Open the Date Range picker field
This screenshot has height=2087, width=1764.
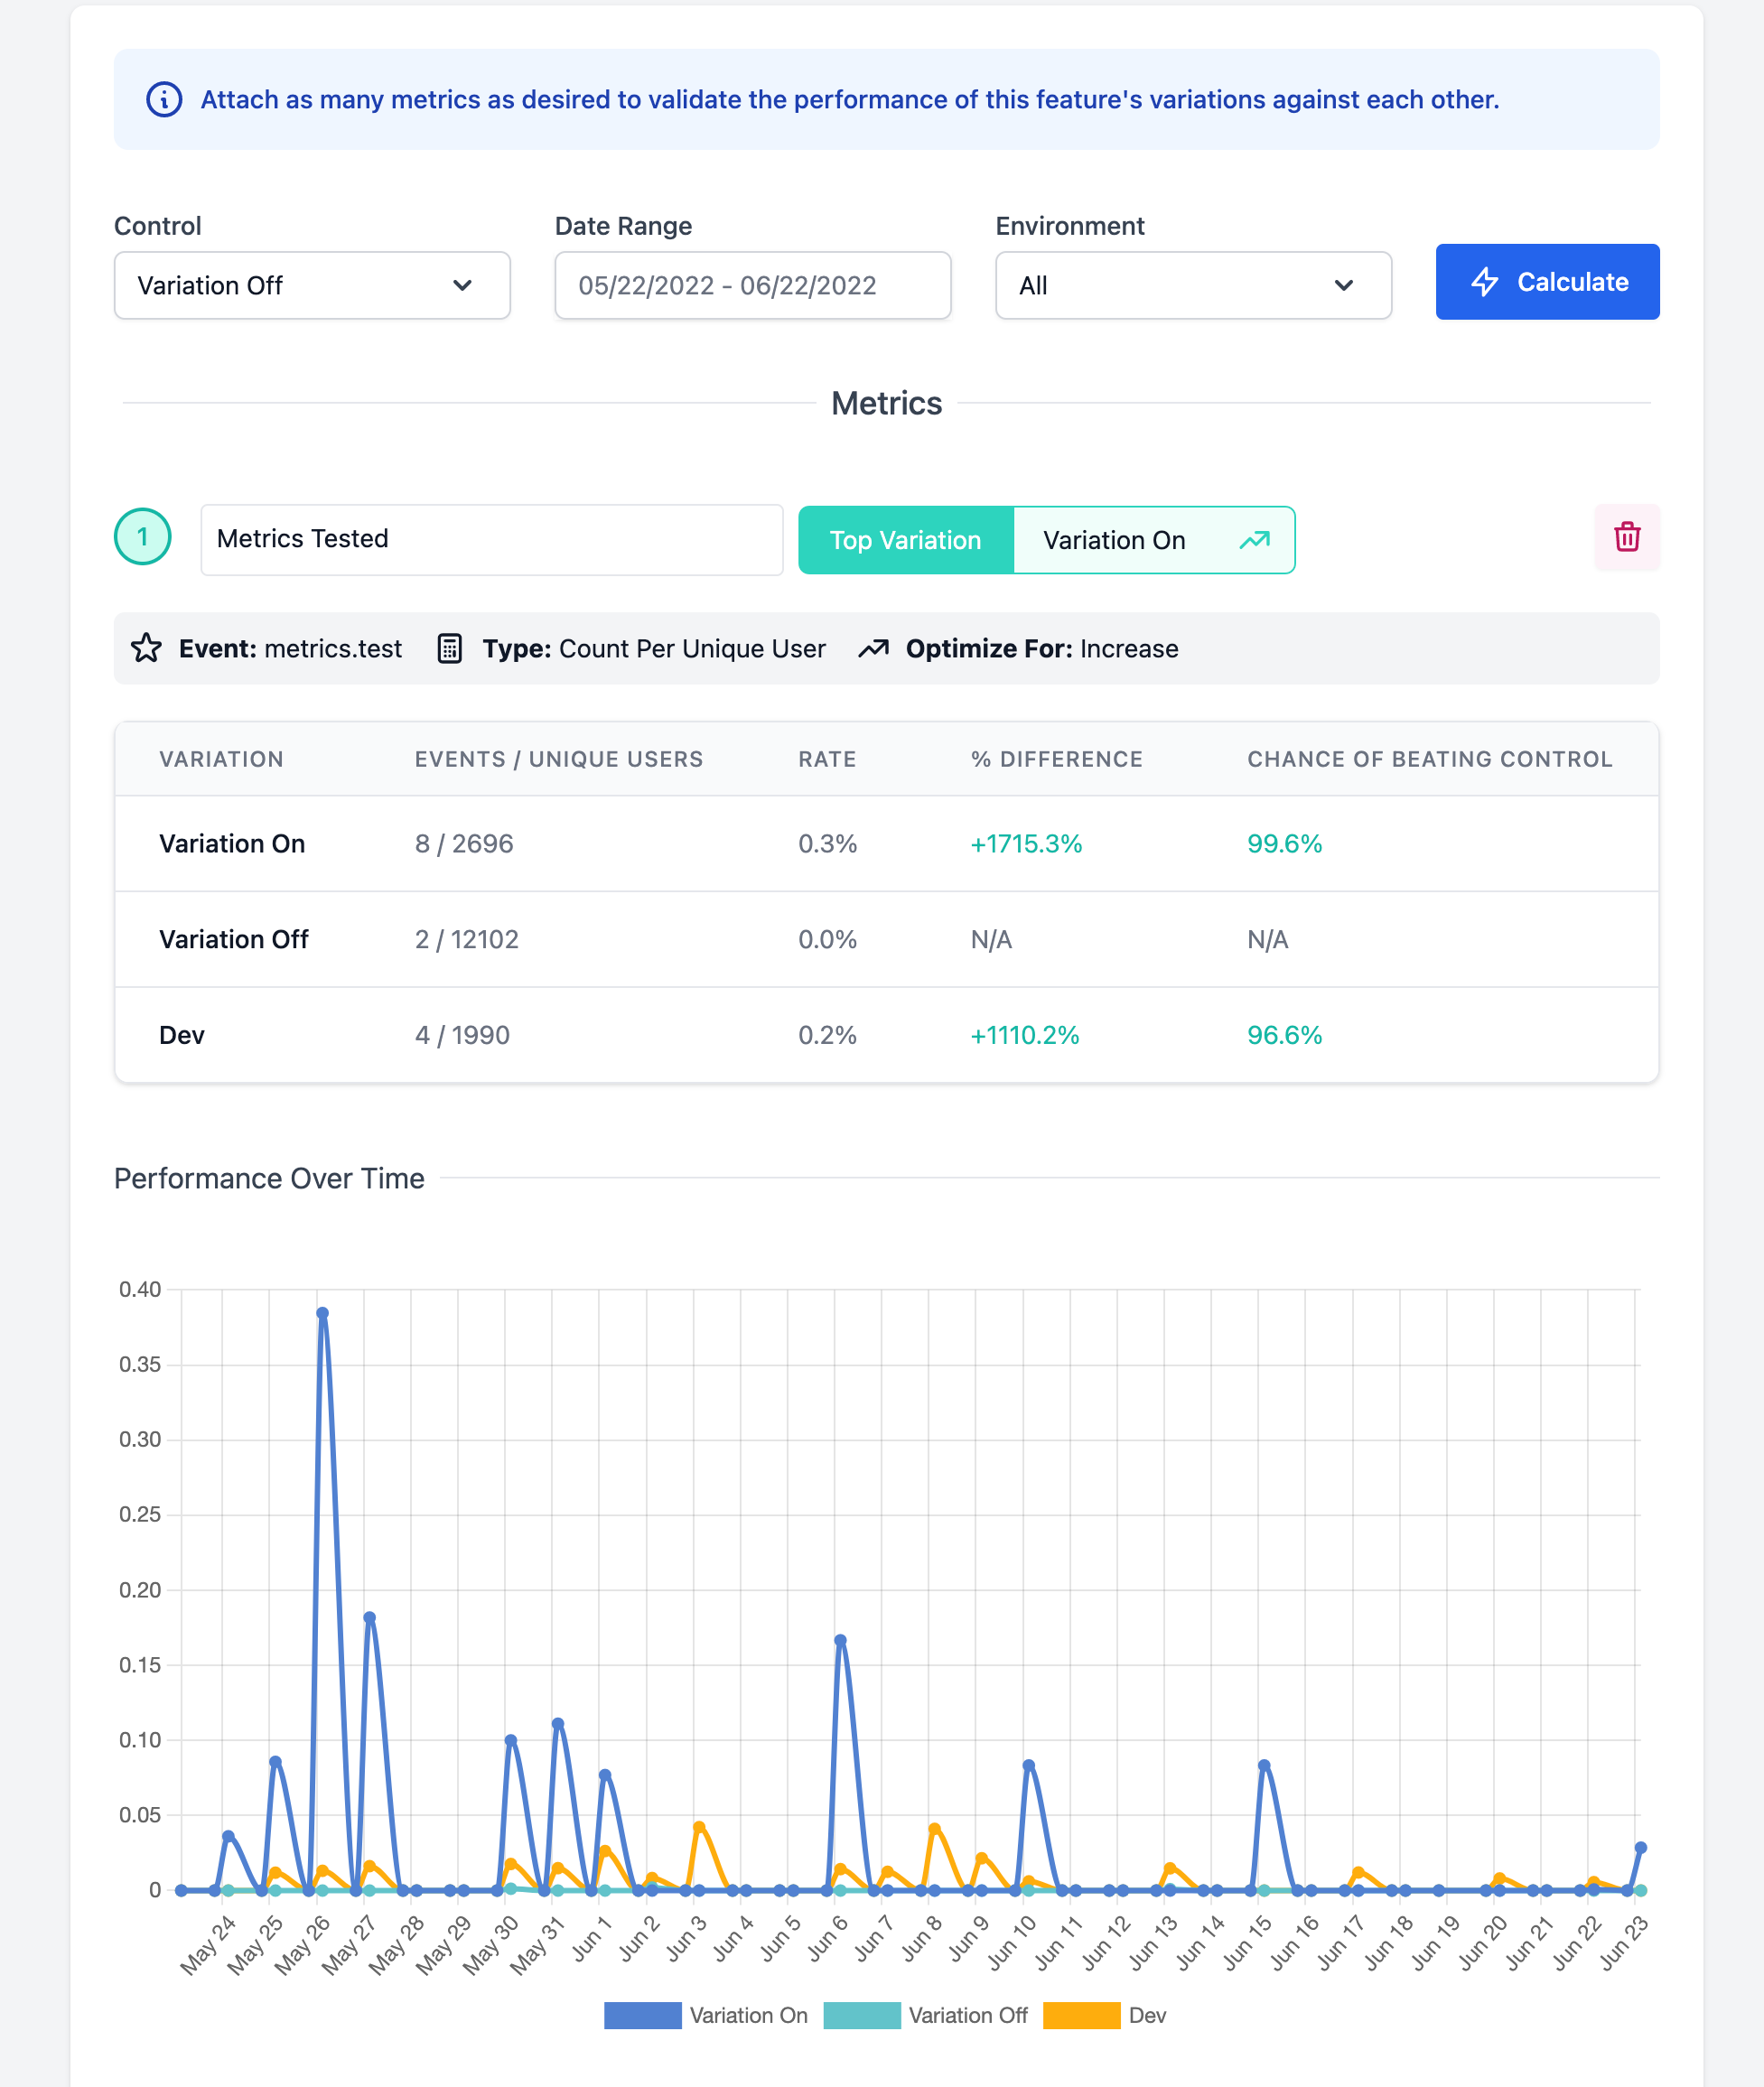[x=752, y=285]
